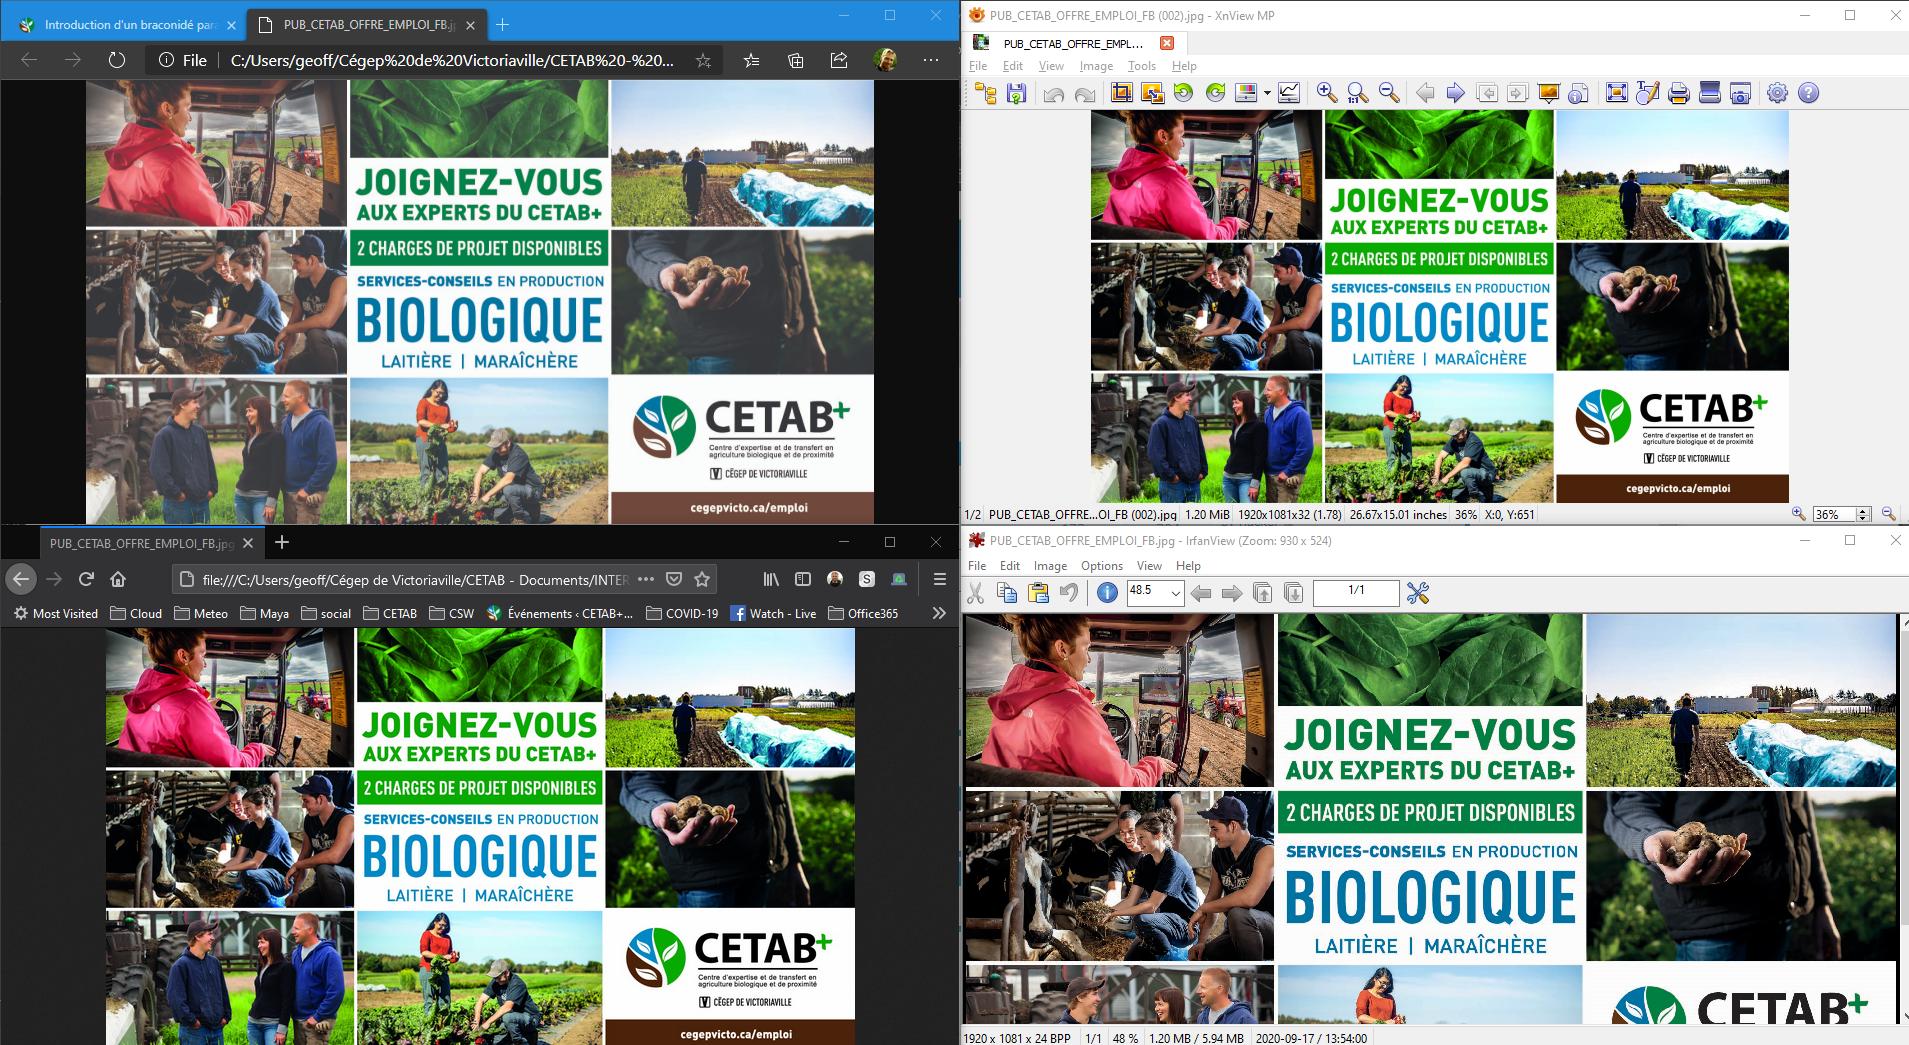1909x1045 pixels.
Task: Open the Cloud bookmarks folder in Firefox
Action: (x=137, y=613)
